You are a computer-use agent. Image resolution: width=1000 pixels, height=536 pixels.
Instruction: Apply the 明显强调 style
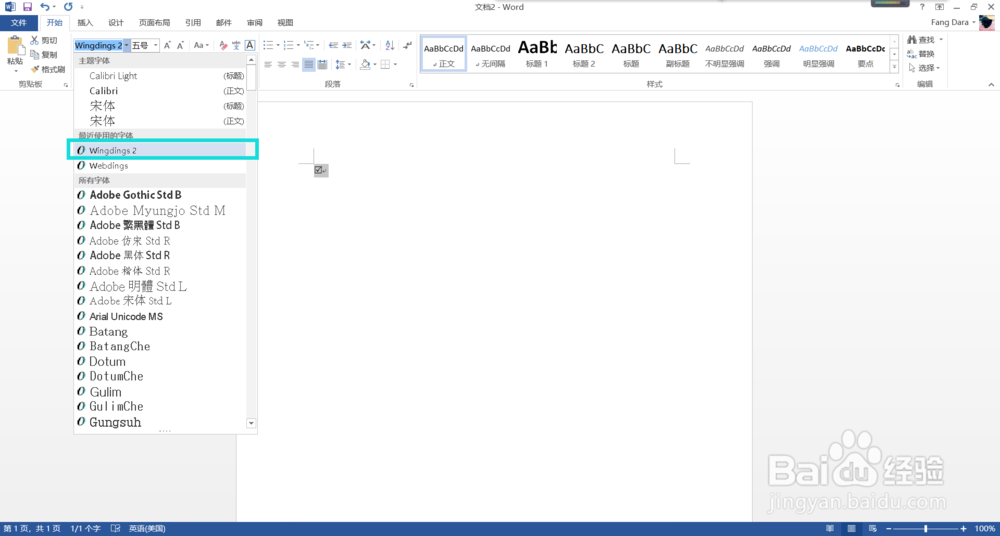[x=818, y=54]
